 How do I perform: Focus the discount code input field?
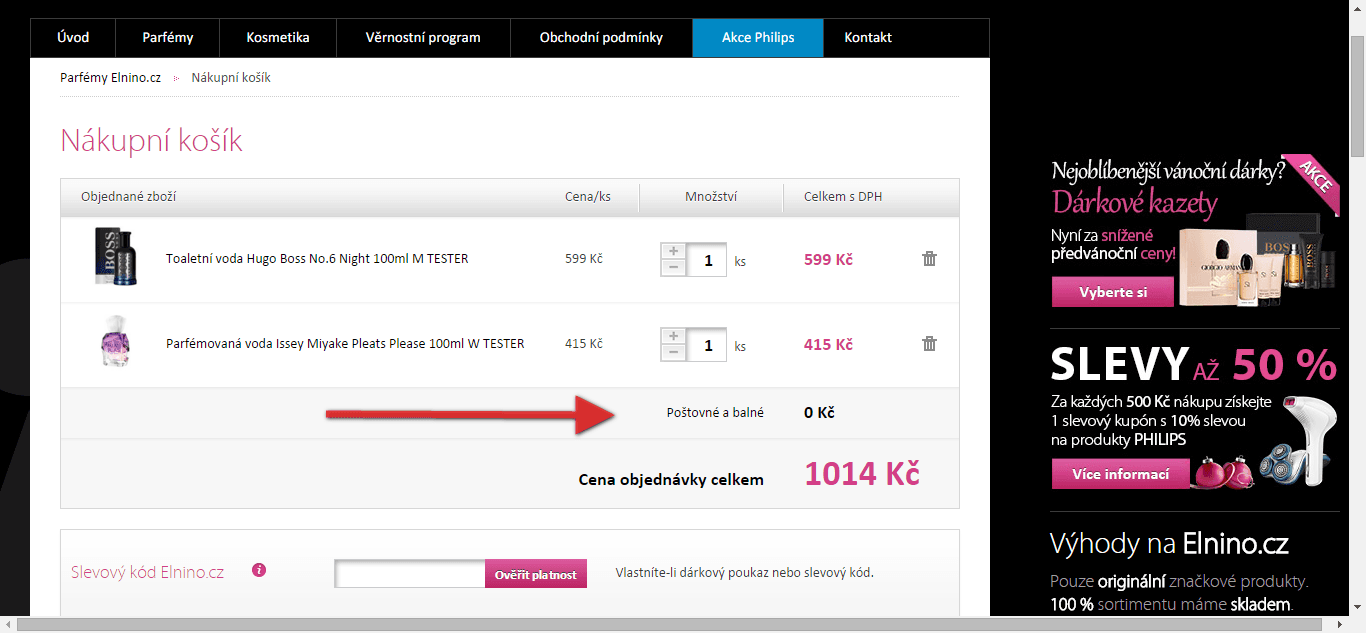[x=410, y=574]
